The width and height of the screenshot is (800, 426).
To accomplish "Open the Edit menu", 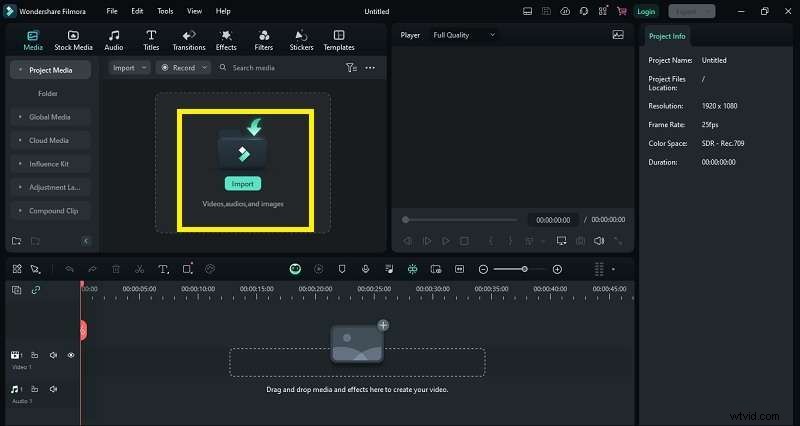I will (x=137, y=11).
